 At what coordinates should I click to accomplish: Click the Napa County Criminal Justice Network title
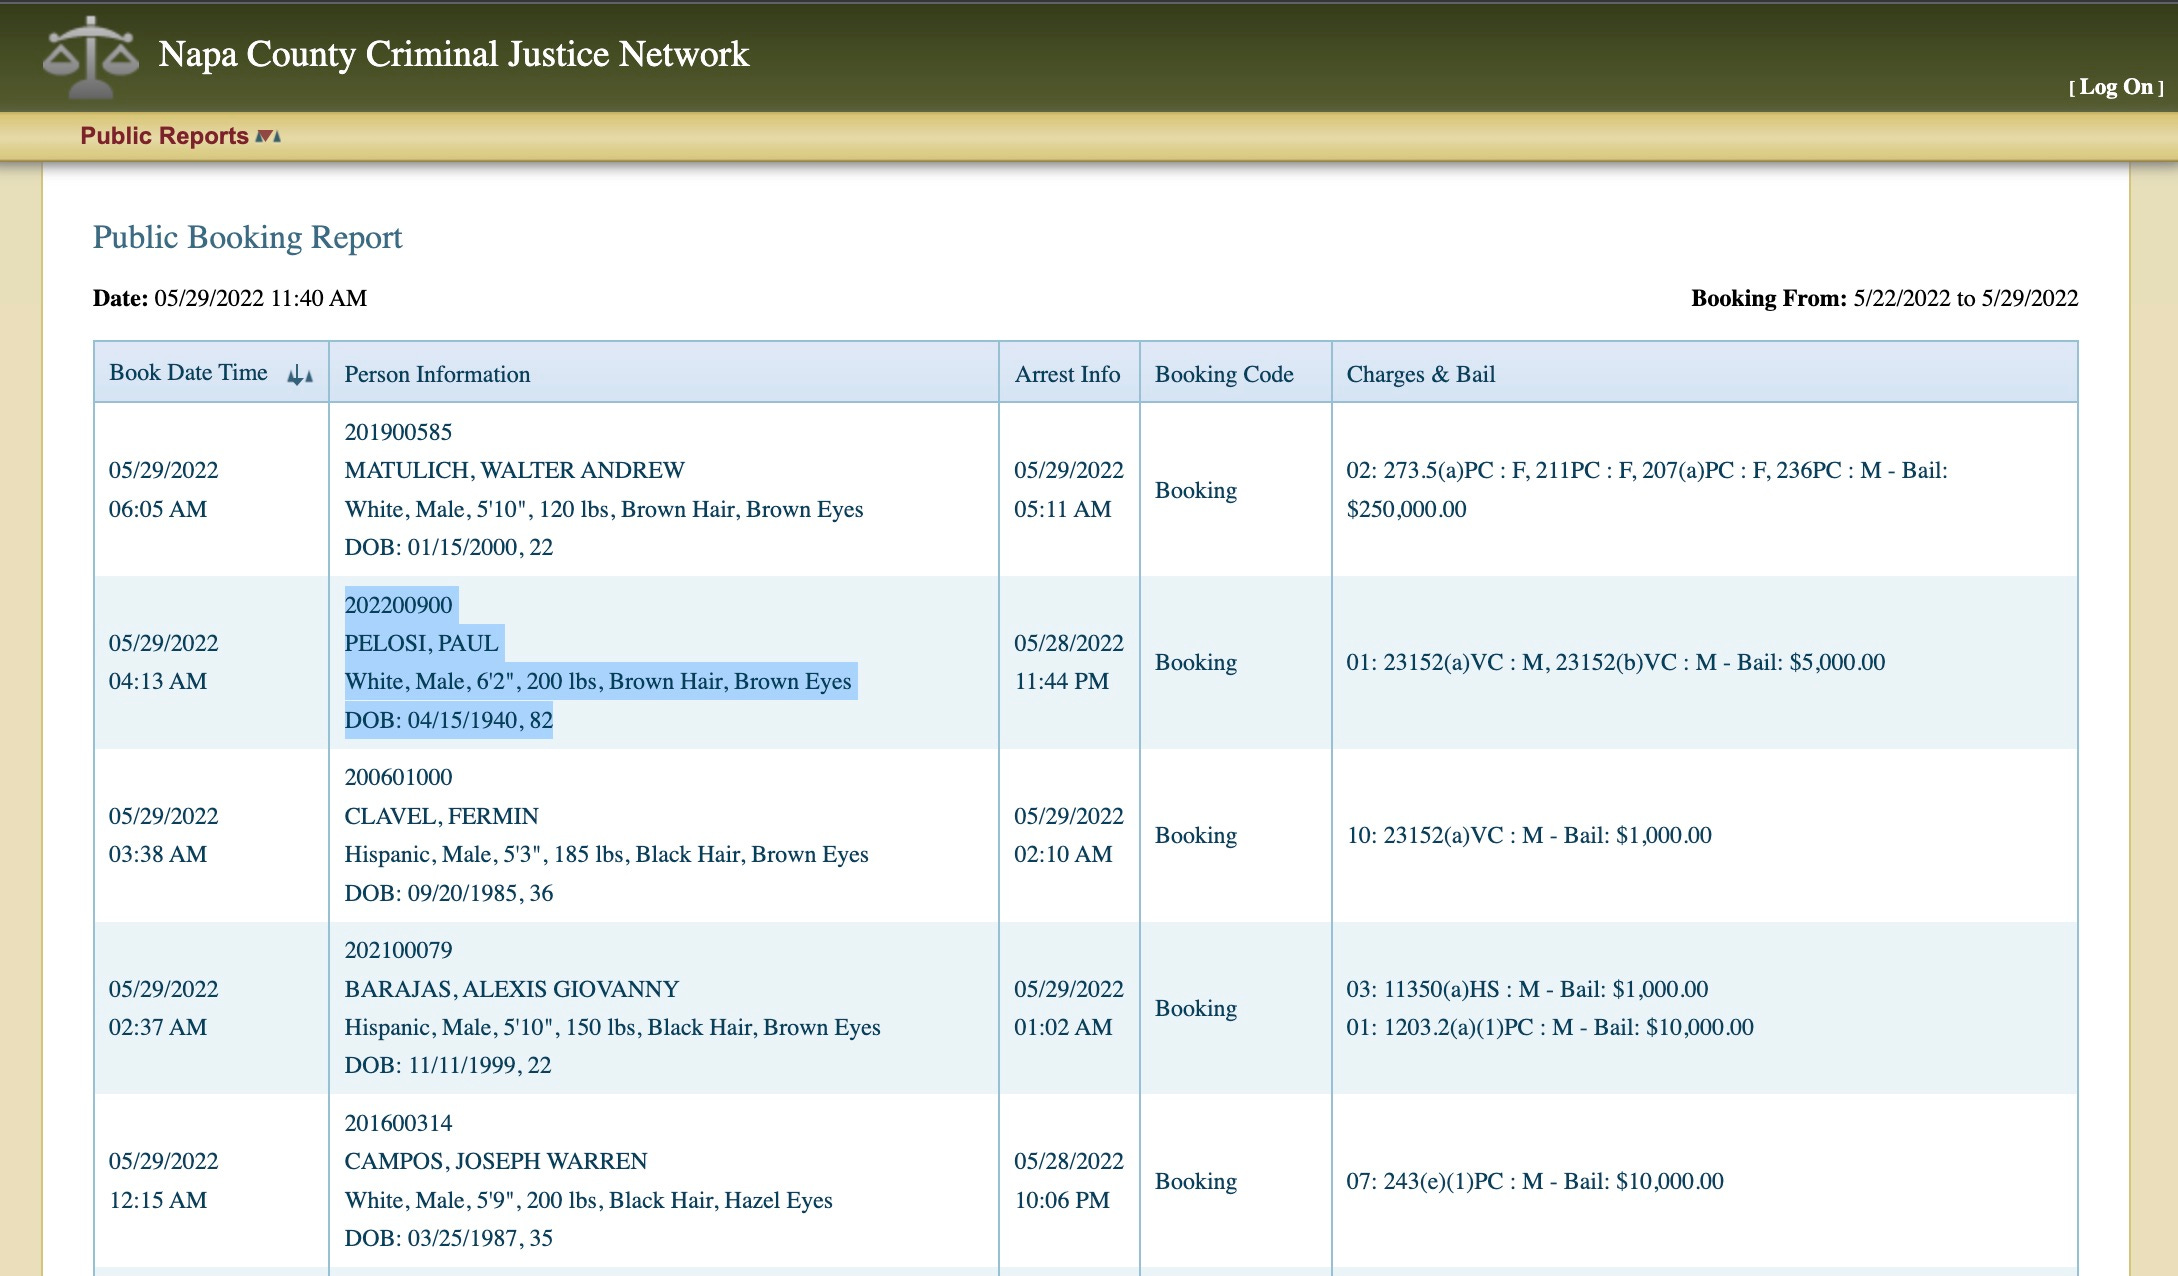tap(453, 54)
